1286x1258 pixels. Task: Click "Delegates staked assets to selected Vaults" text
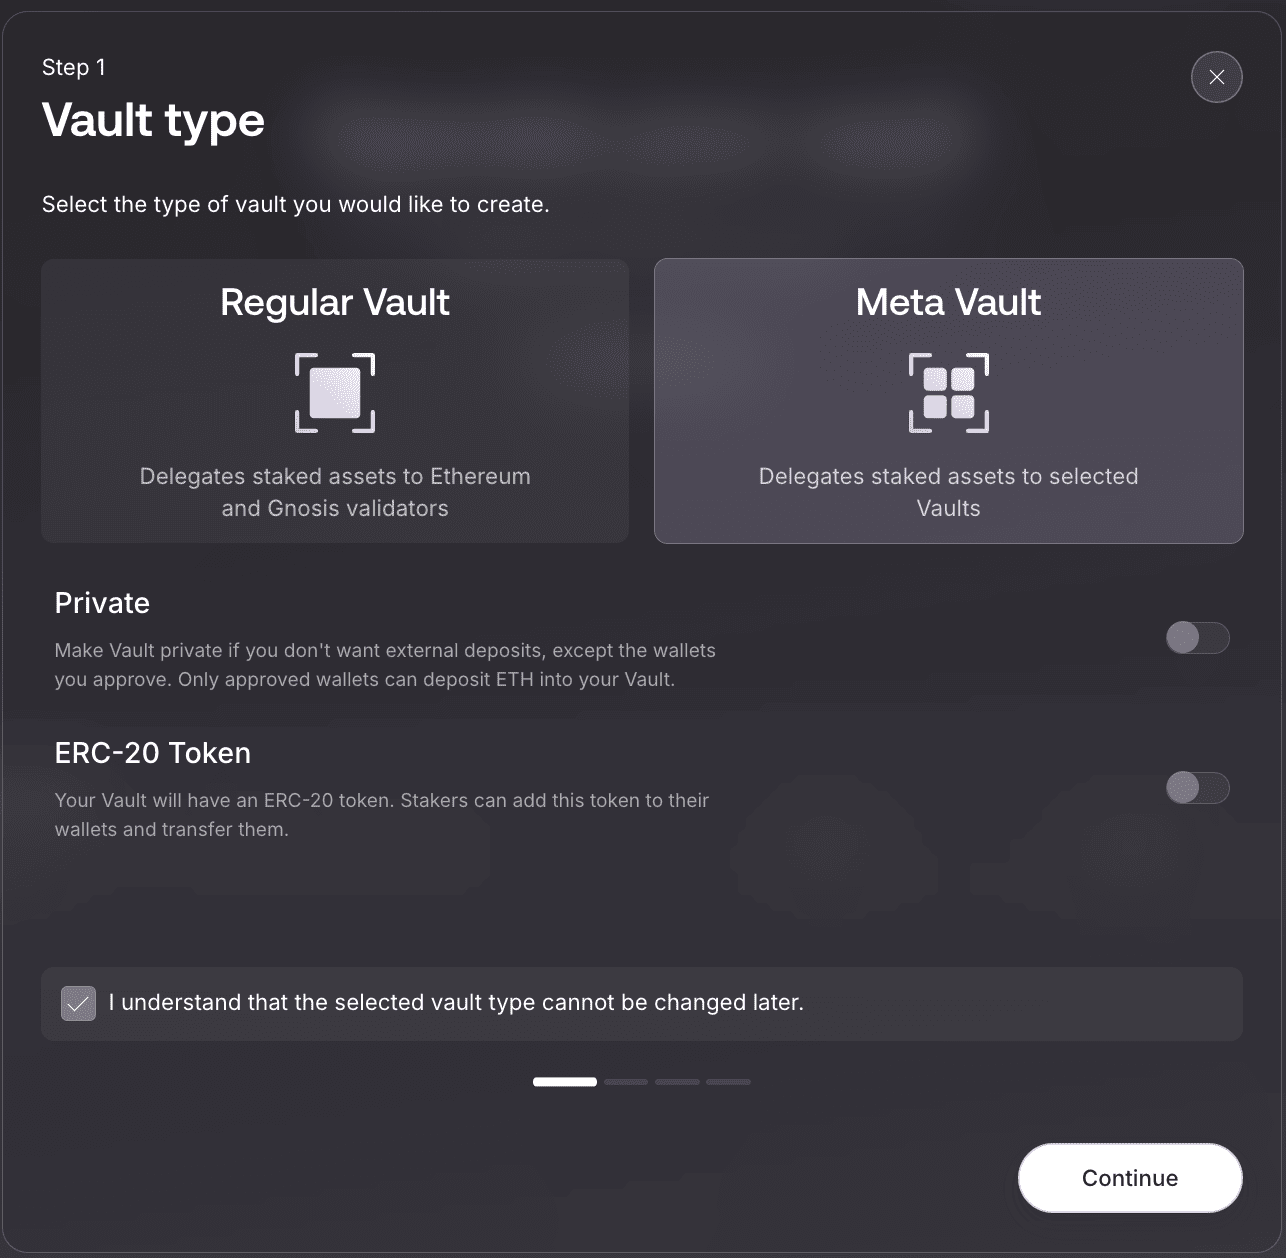948,492
